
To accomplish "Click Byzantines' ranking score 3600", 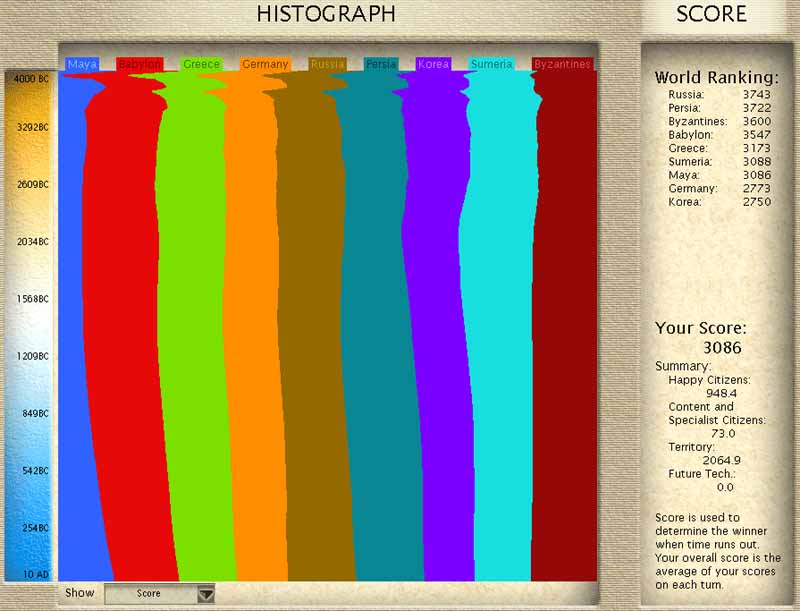I will tap(757, 121).
